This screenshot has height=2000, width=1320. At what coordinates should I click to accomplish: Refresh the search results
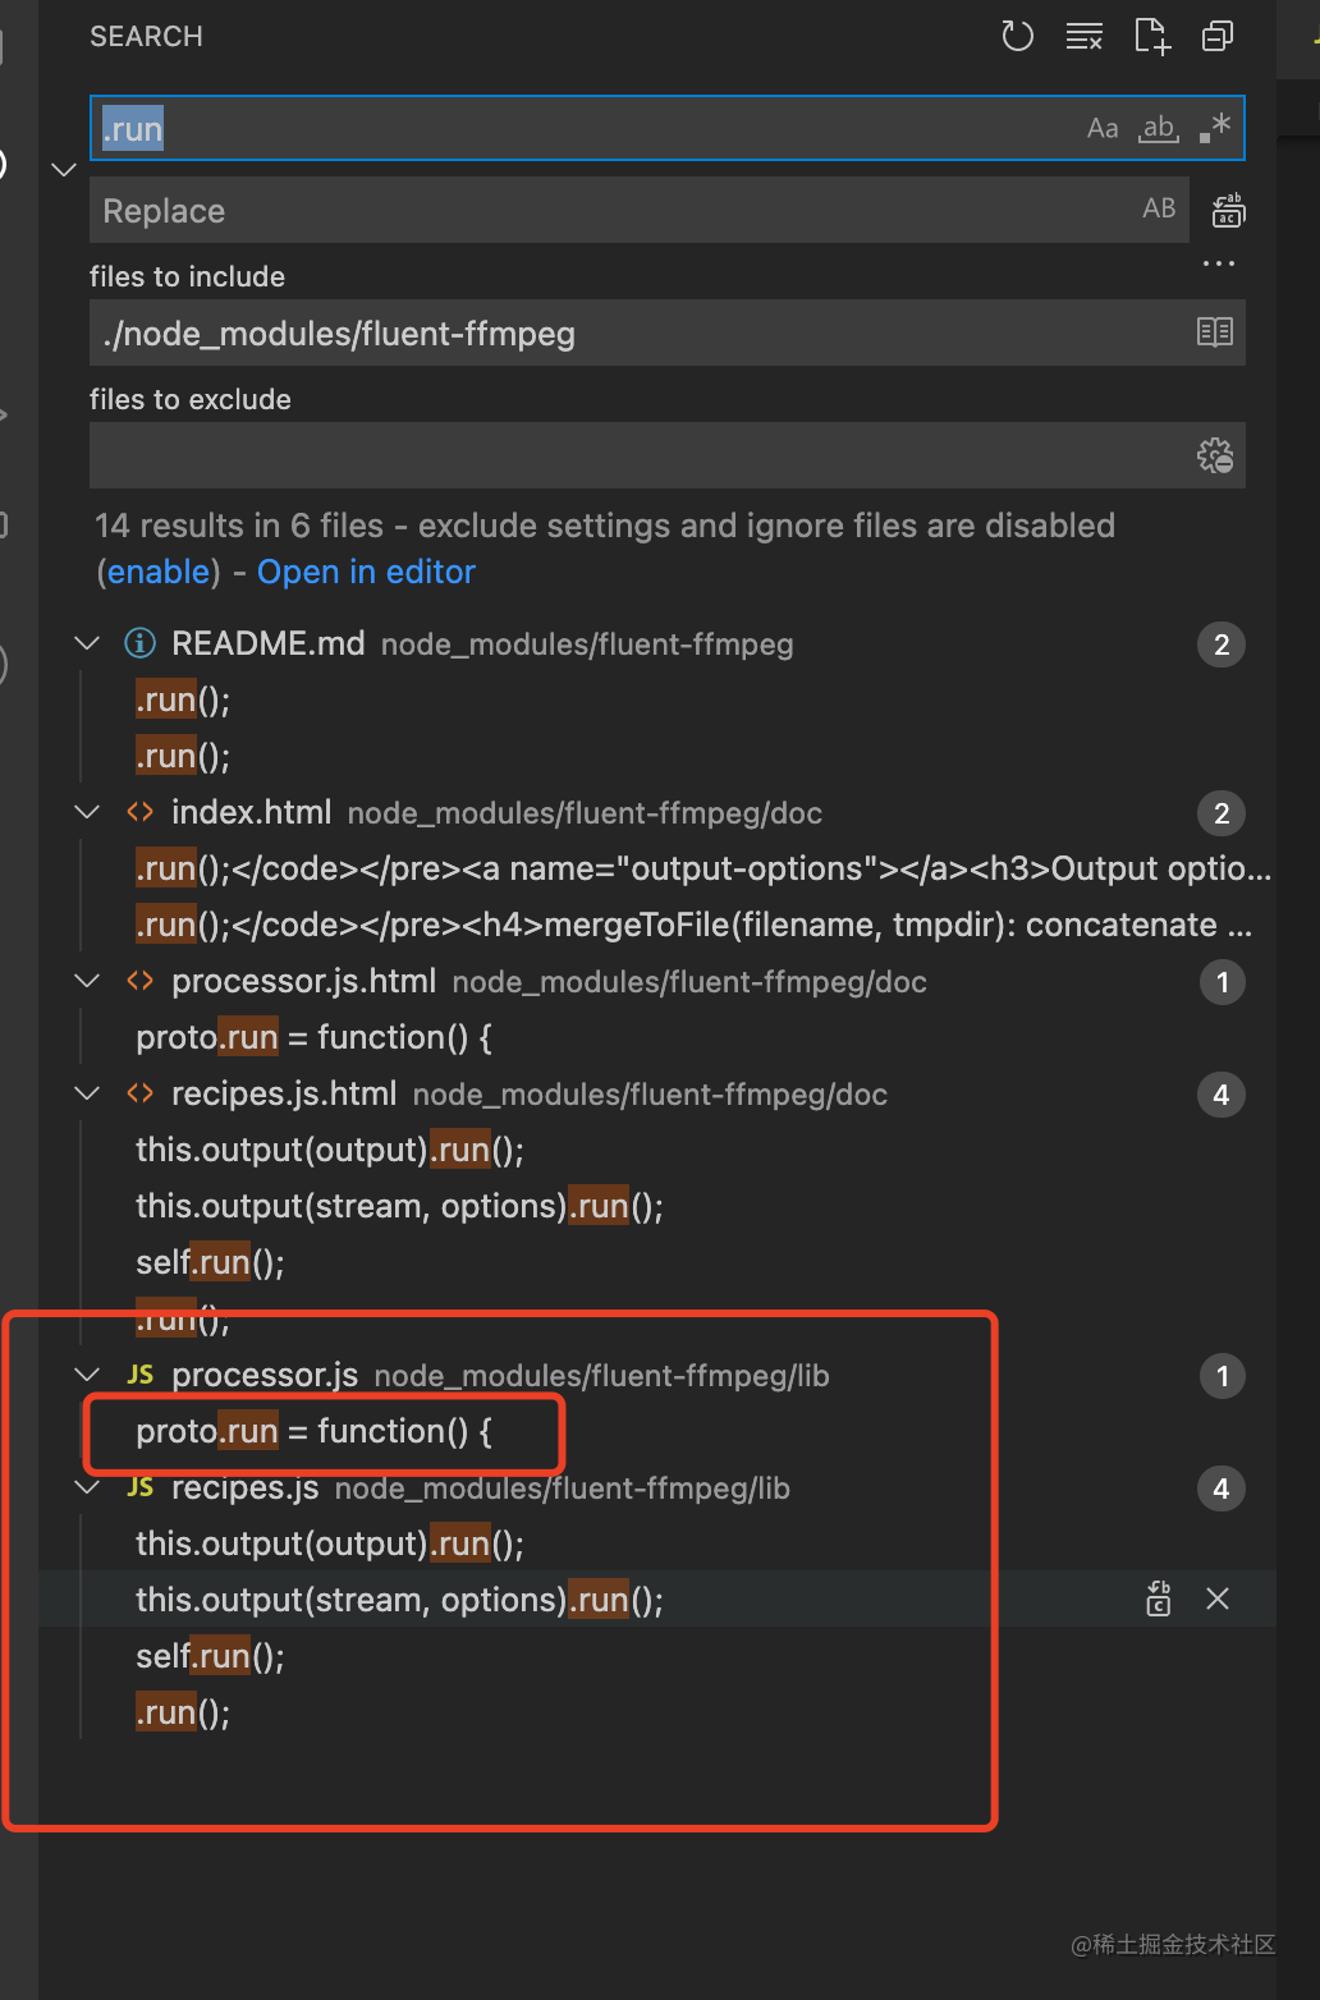1017,37
